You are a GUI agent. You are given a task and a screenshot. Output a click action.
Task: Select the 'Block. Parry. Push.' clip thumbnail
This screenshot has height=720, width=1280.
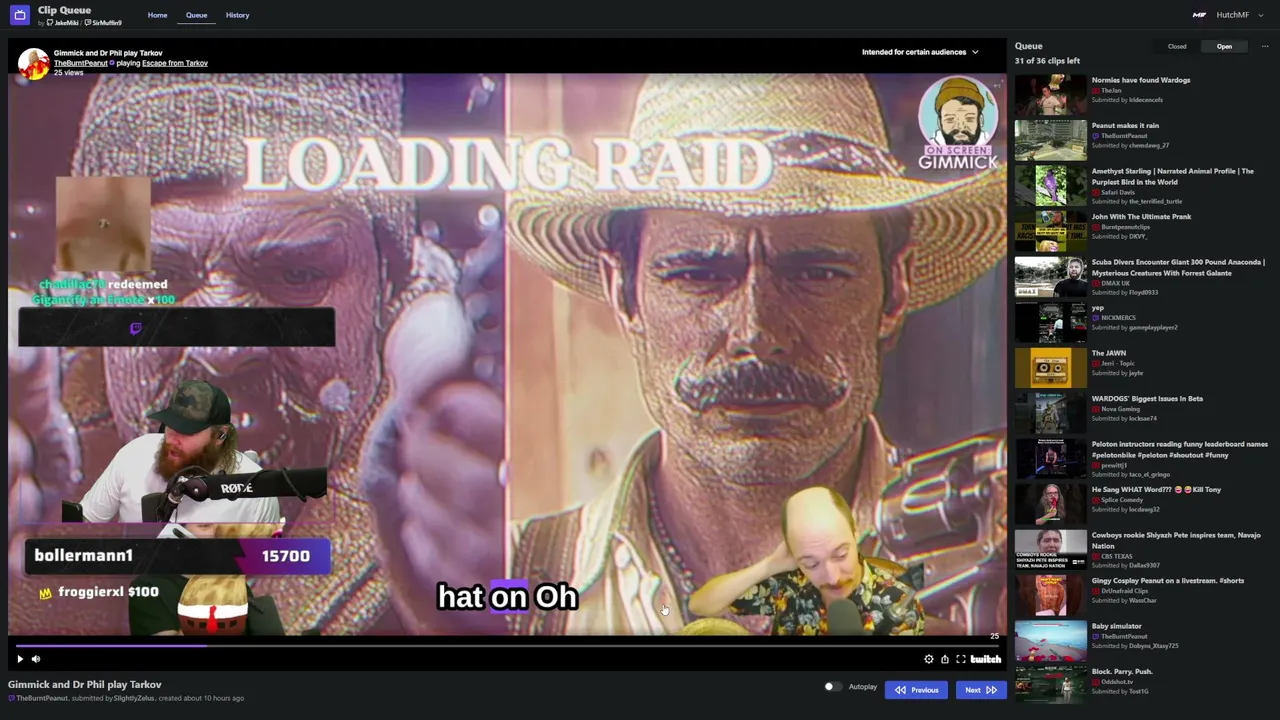point(1050,686)
